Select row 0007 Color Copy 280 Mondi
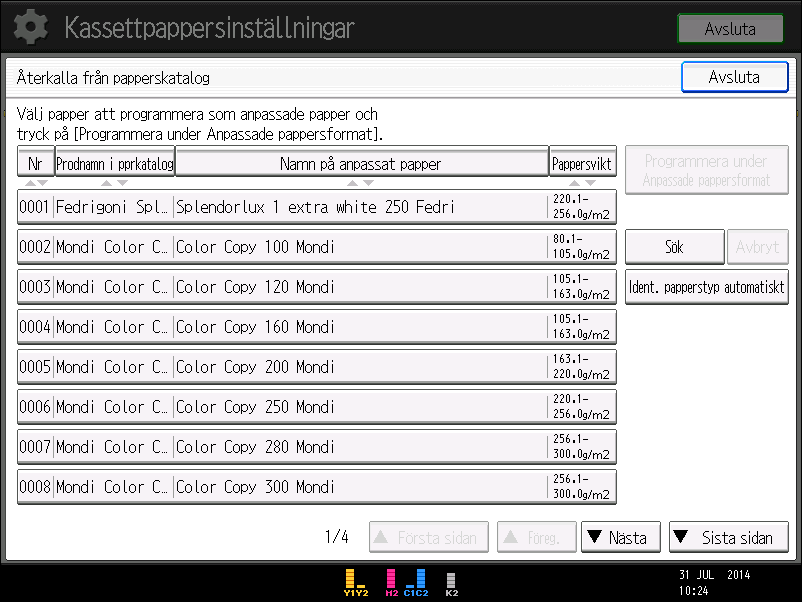Image resolution: width=802 pixels, height=602 pixels. [x=317, y=447]
